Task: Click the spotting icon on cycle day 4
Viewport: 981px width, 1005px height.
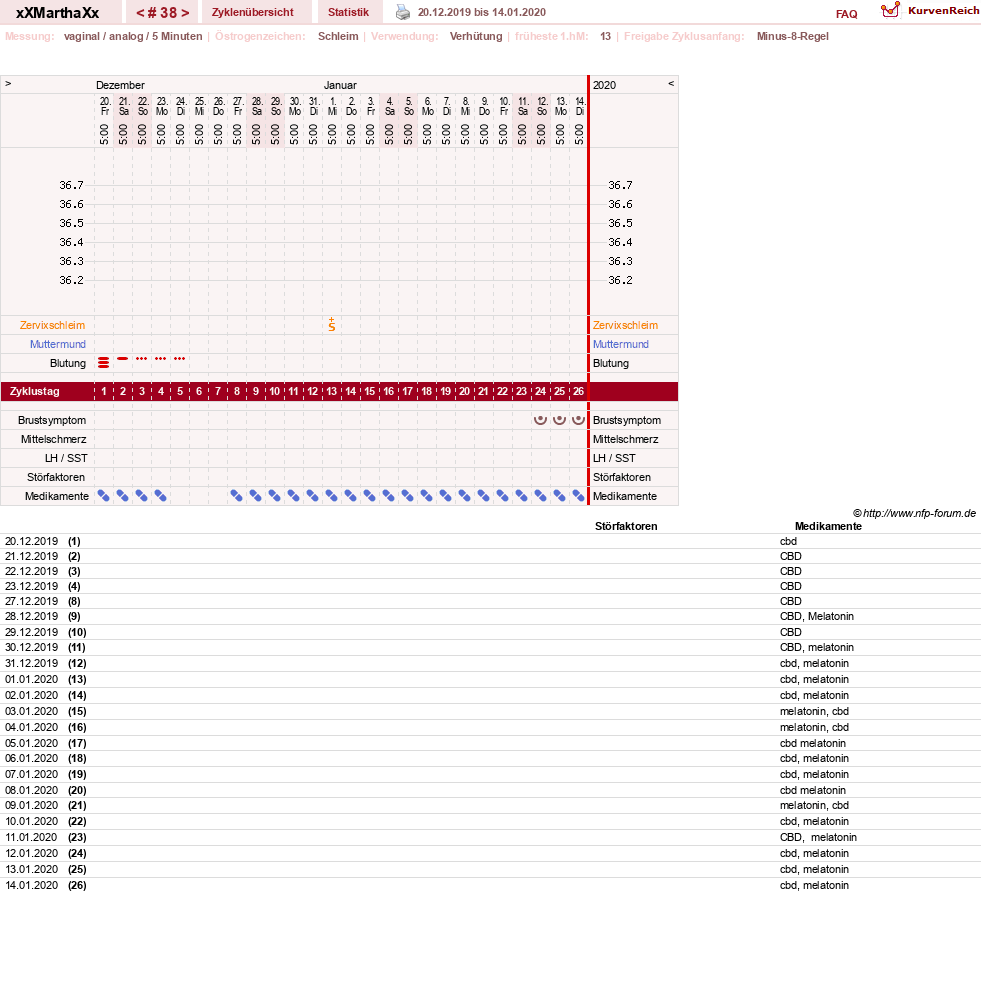Action: [x=161, y=358]
